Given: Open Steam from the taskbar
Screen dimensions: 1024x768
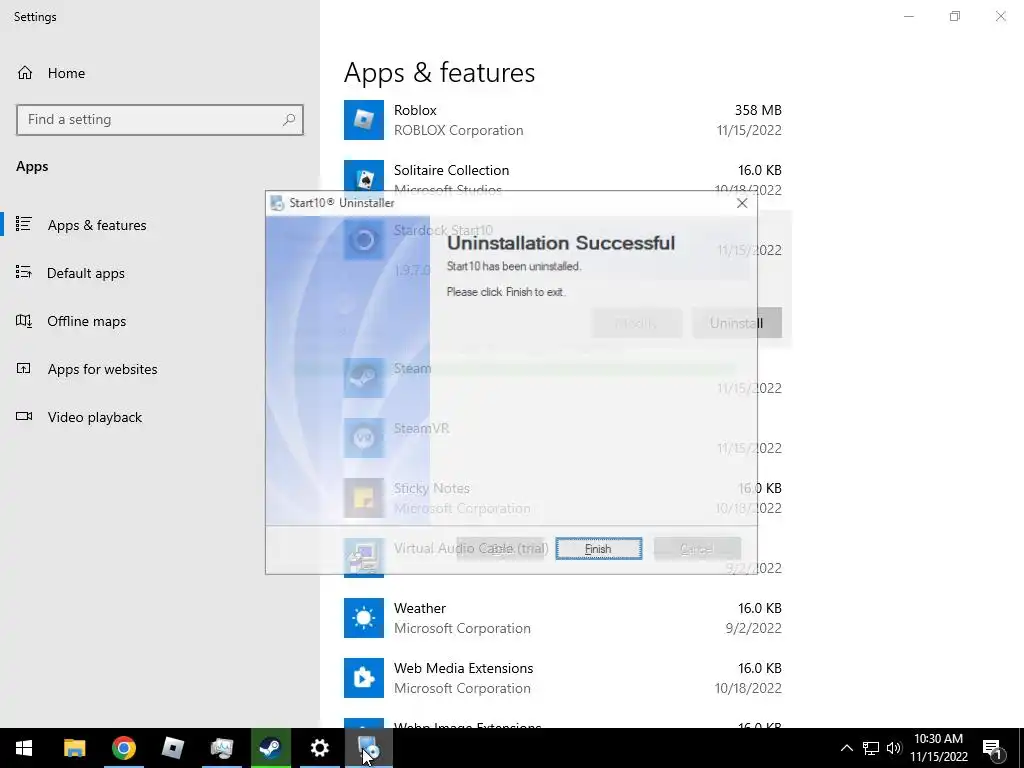Looking at the screenshot, I should click(x=270, y=748).
